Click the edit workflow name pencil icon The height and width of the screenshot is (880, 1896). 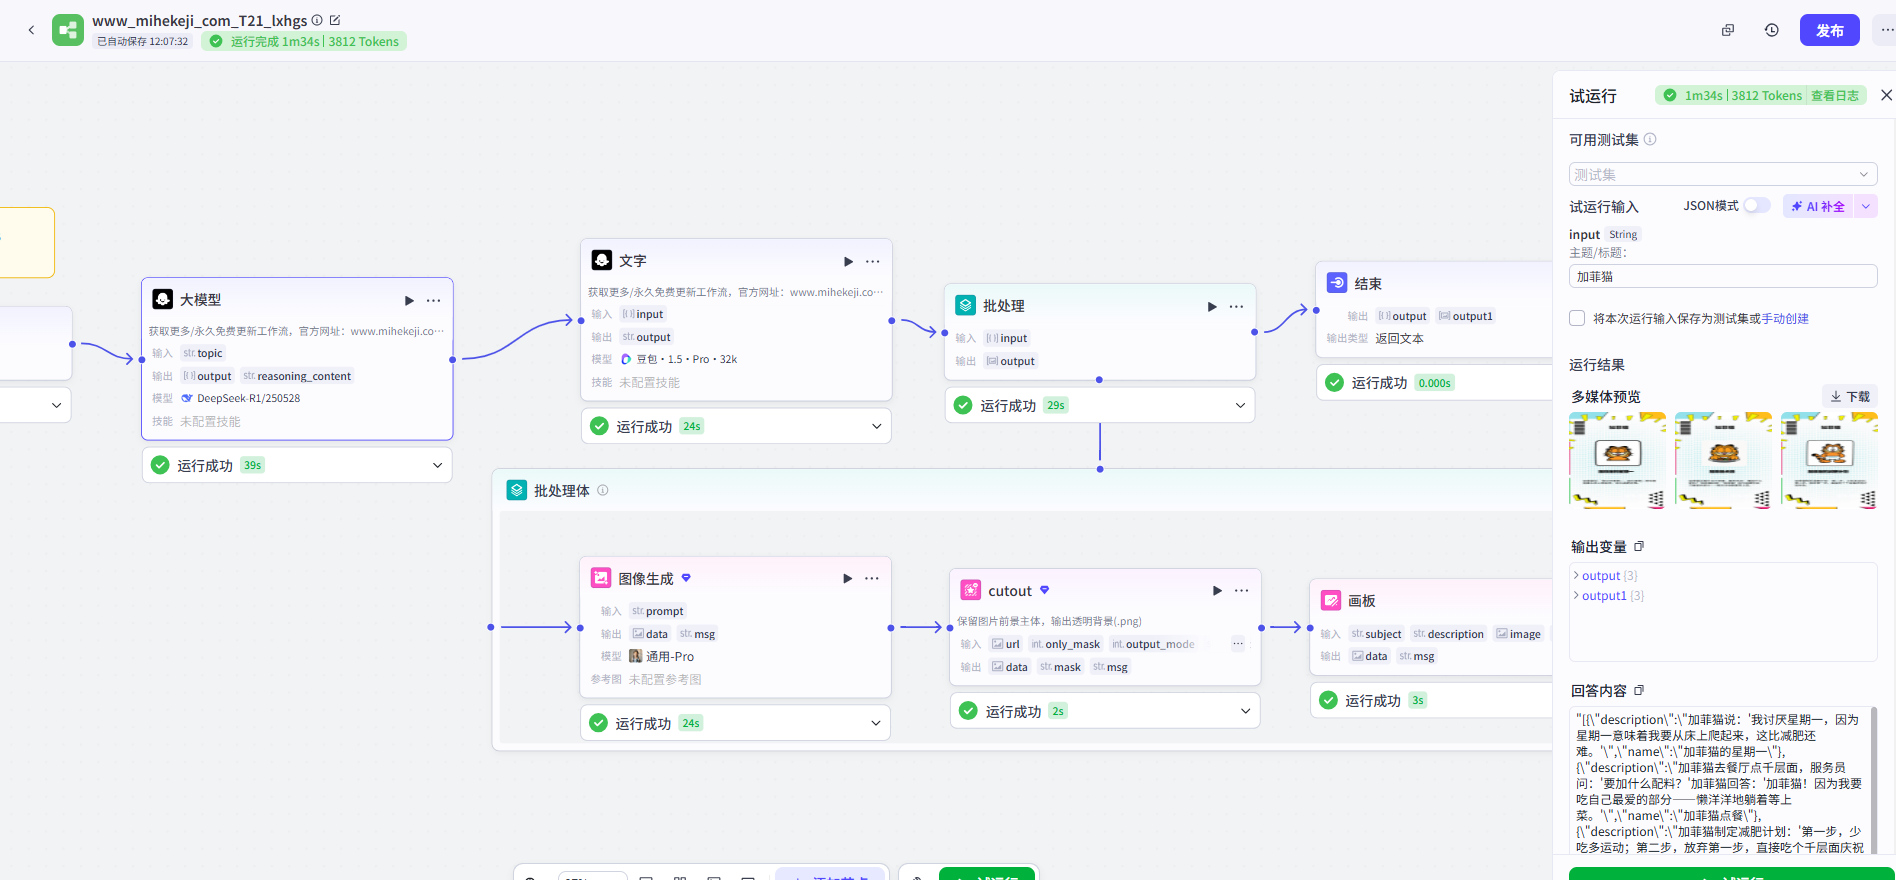335,20
